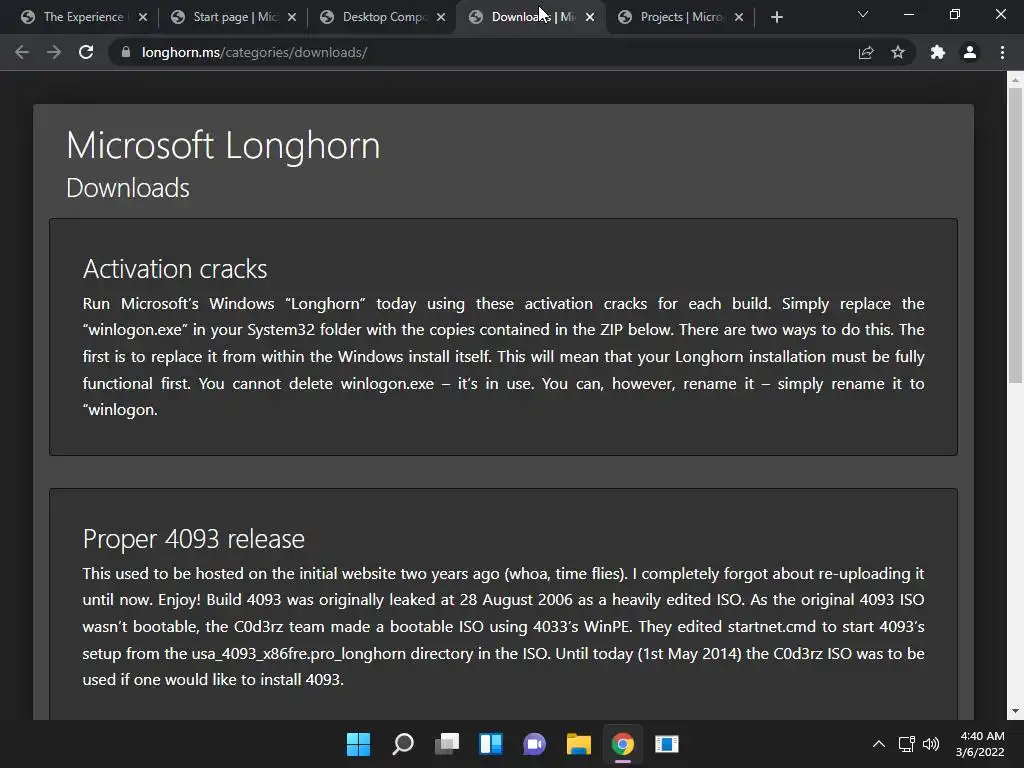Viewport: 1024px width, 768px height.
Task: Open the Extensions puzzle icon
Action: click(938, 52)
